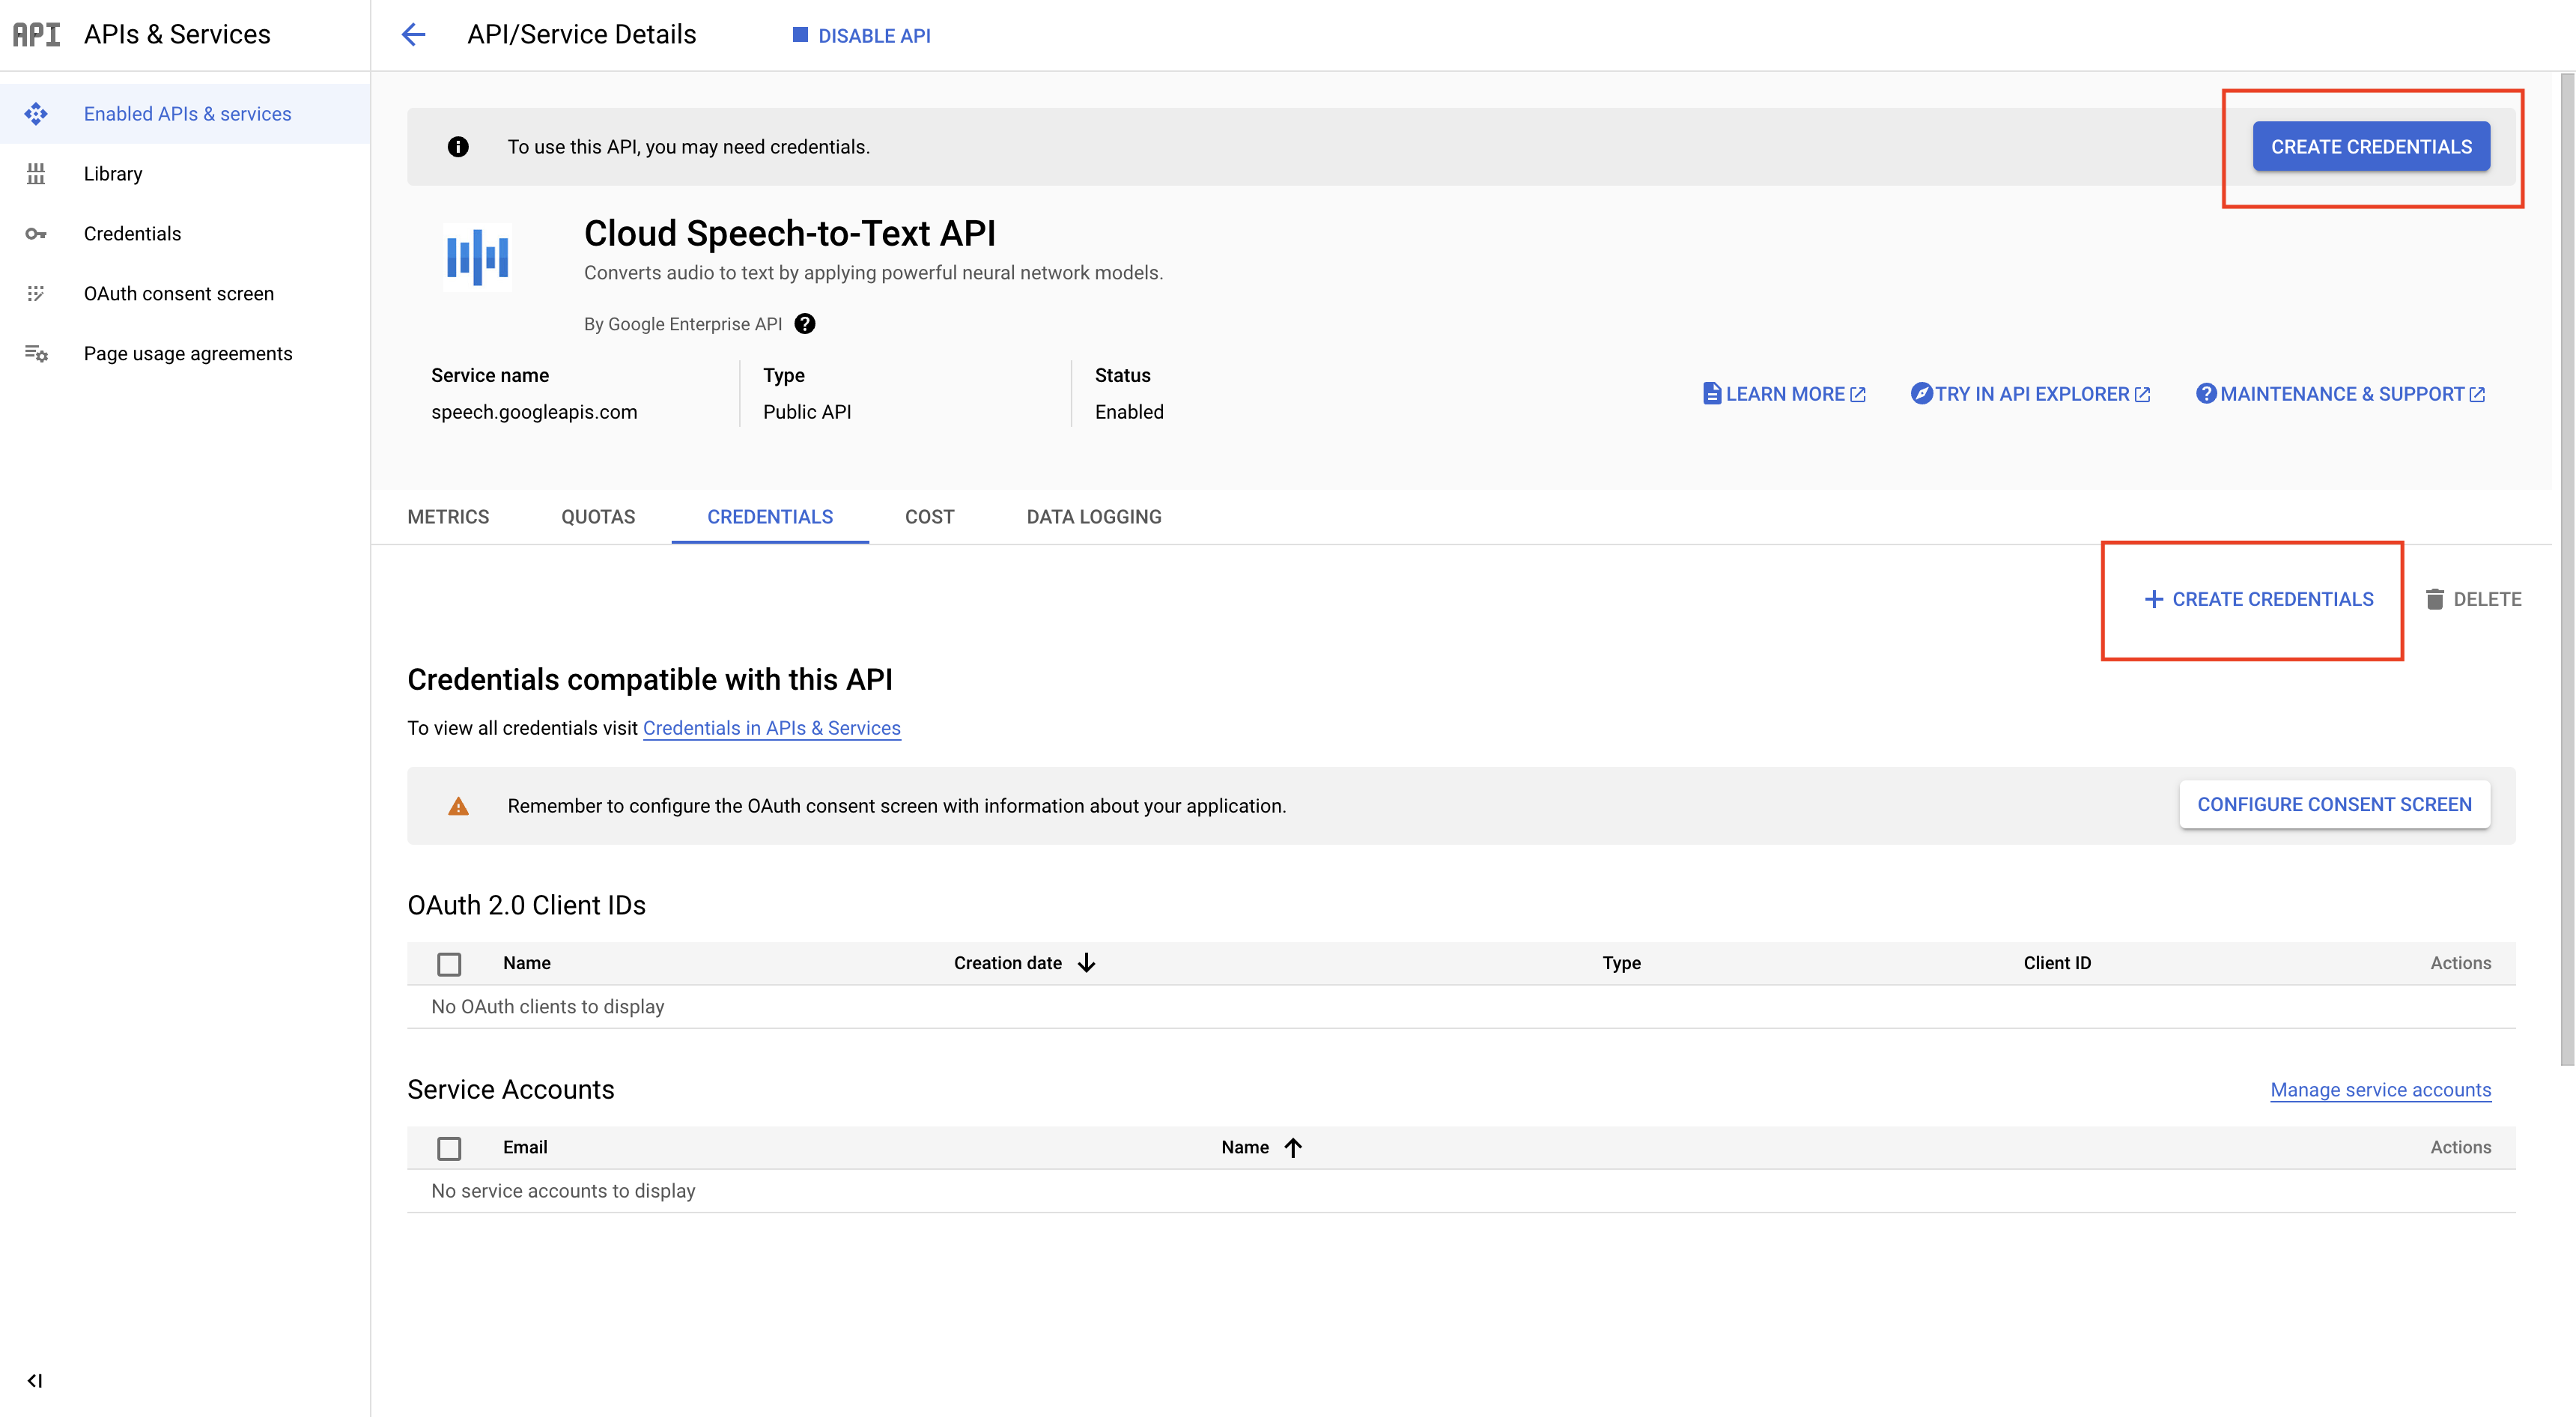Open the Learn More link
The height and width of the screenshot is (1417, 2576).
coord(1784,394)
